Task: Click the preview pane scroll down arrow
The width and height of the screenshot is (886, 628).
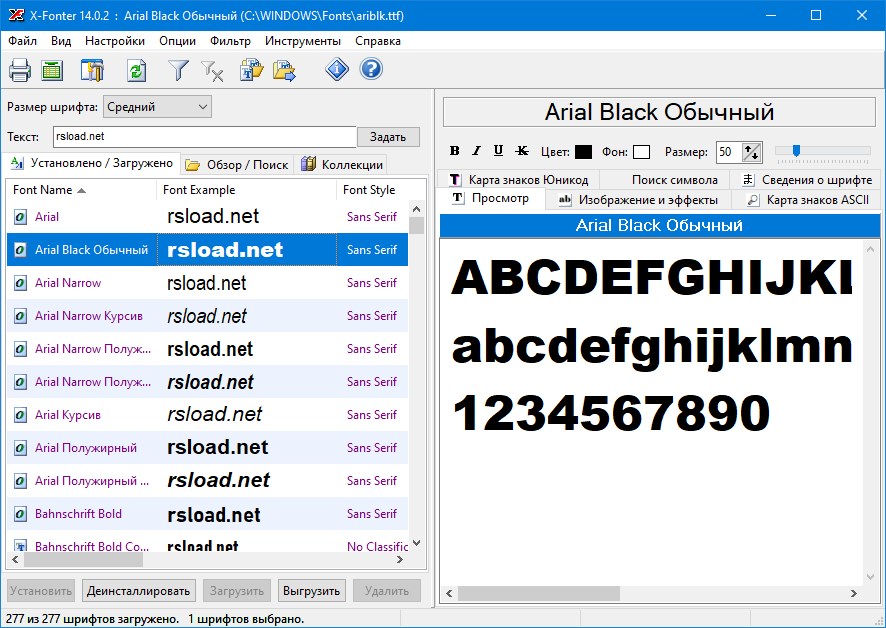Action: (x=870, y=577)
